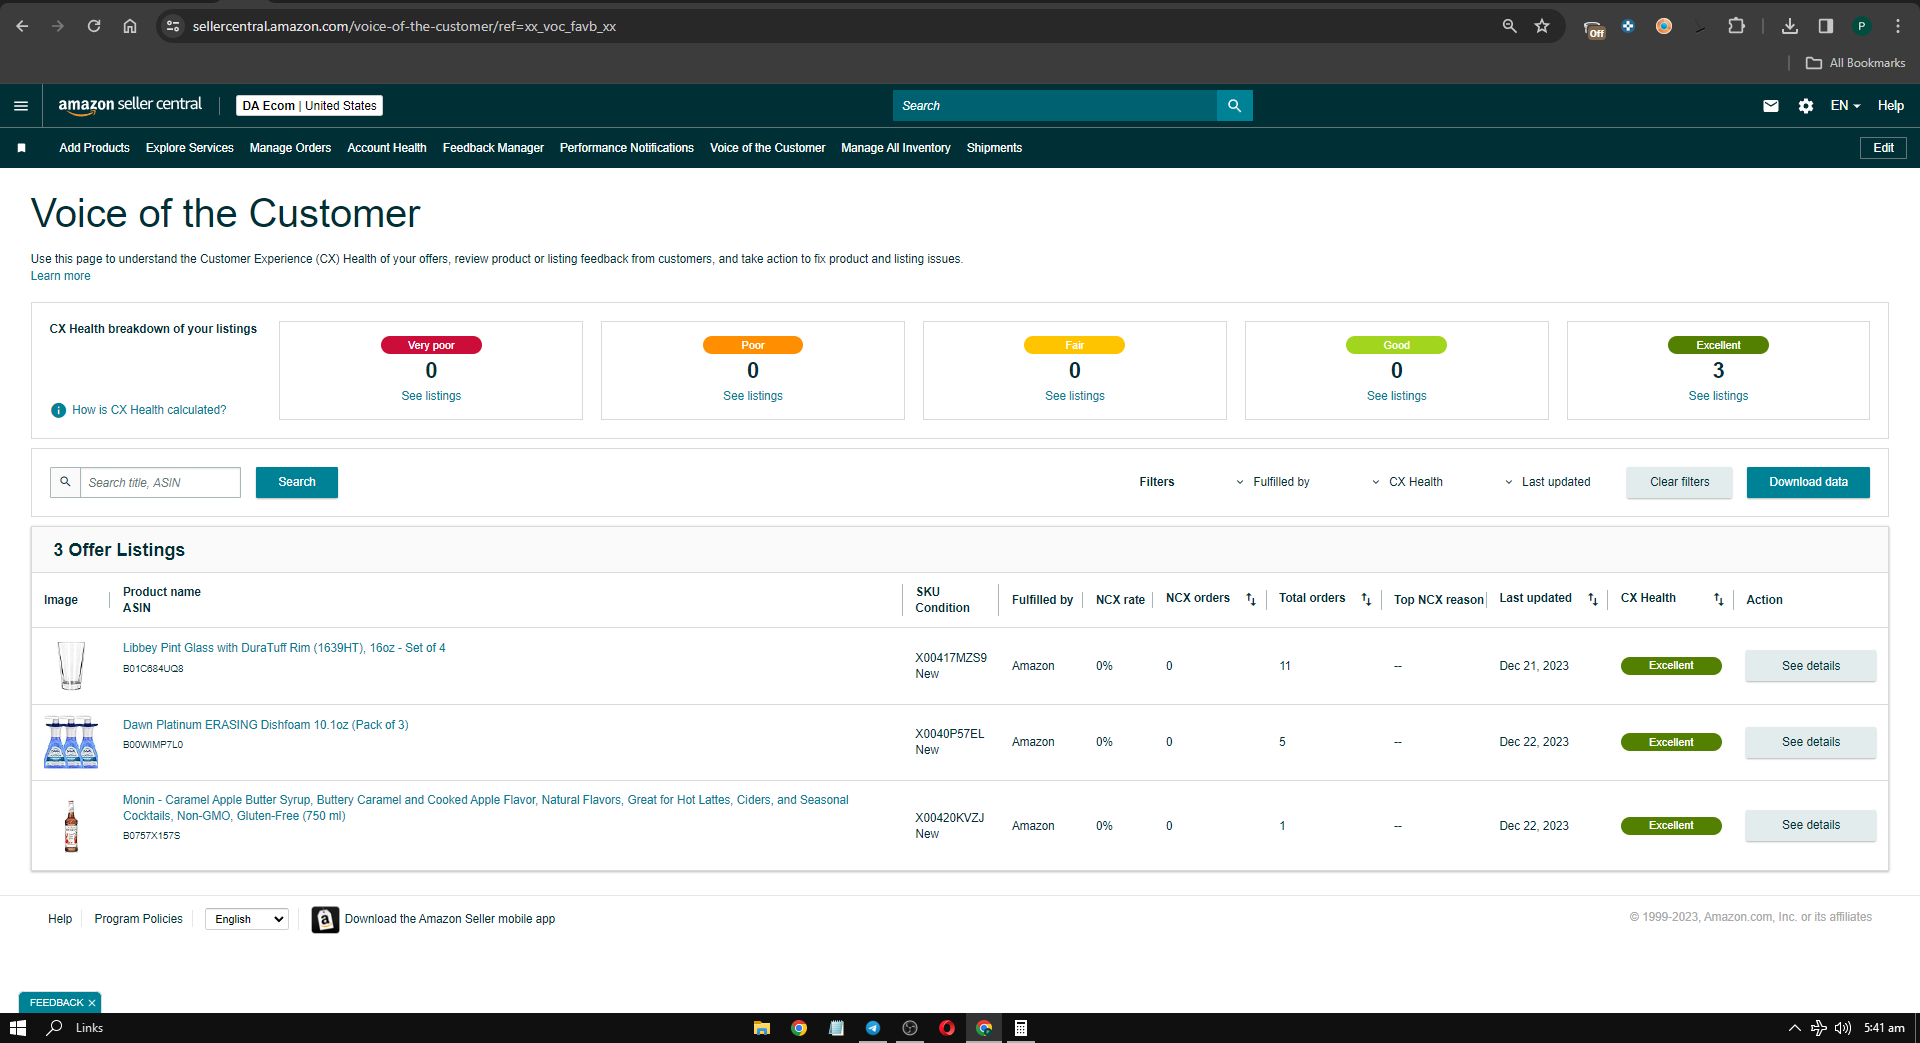The image size is (1920, 1043).
Task: See details for Libbey Pint Glass
Action: coord(1811,666)
